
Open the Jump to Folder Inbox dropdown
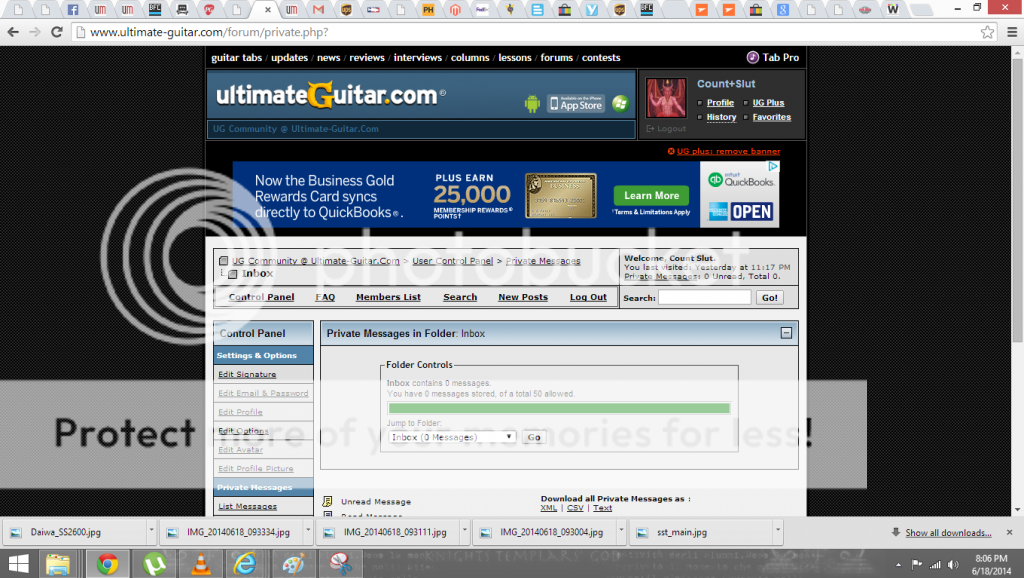pyautogui.click(x=452, y=437)
